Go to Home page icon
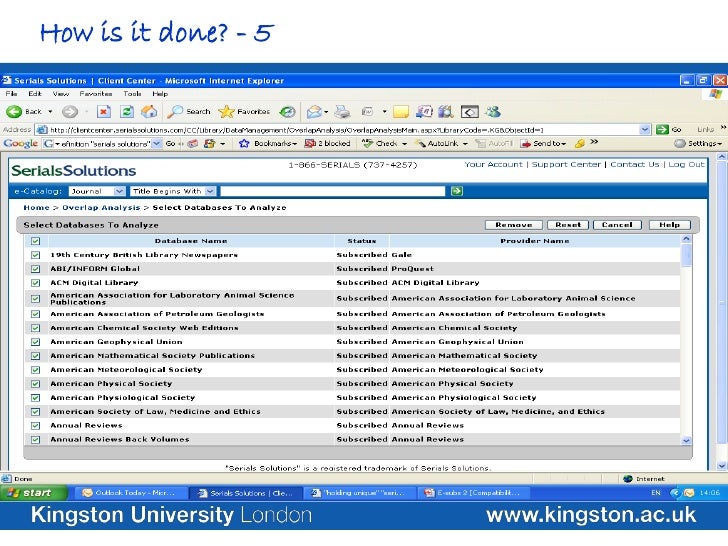This screenshot has width=728, height=546. pyautogui.click(x=149, y=111)
